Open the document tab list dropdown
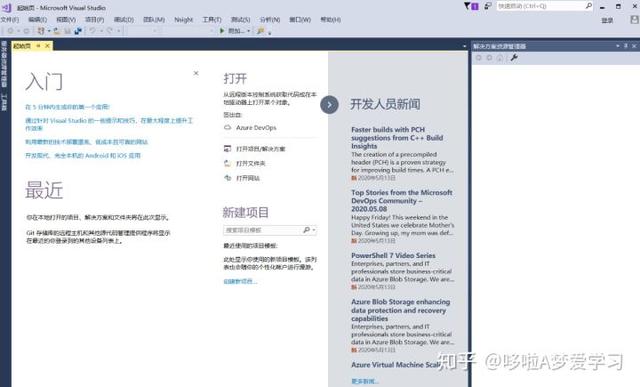Image resolution: width=640 pixels, height=387 pixels. [464, 46]
